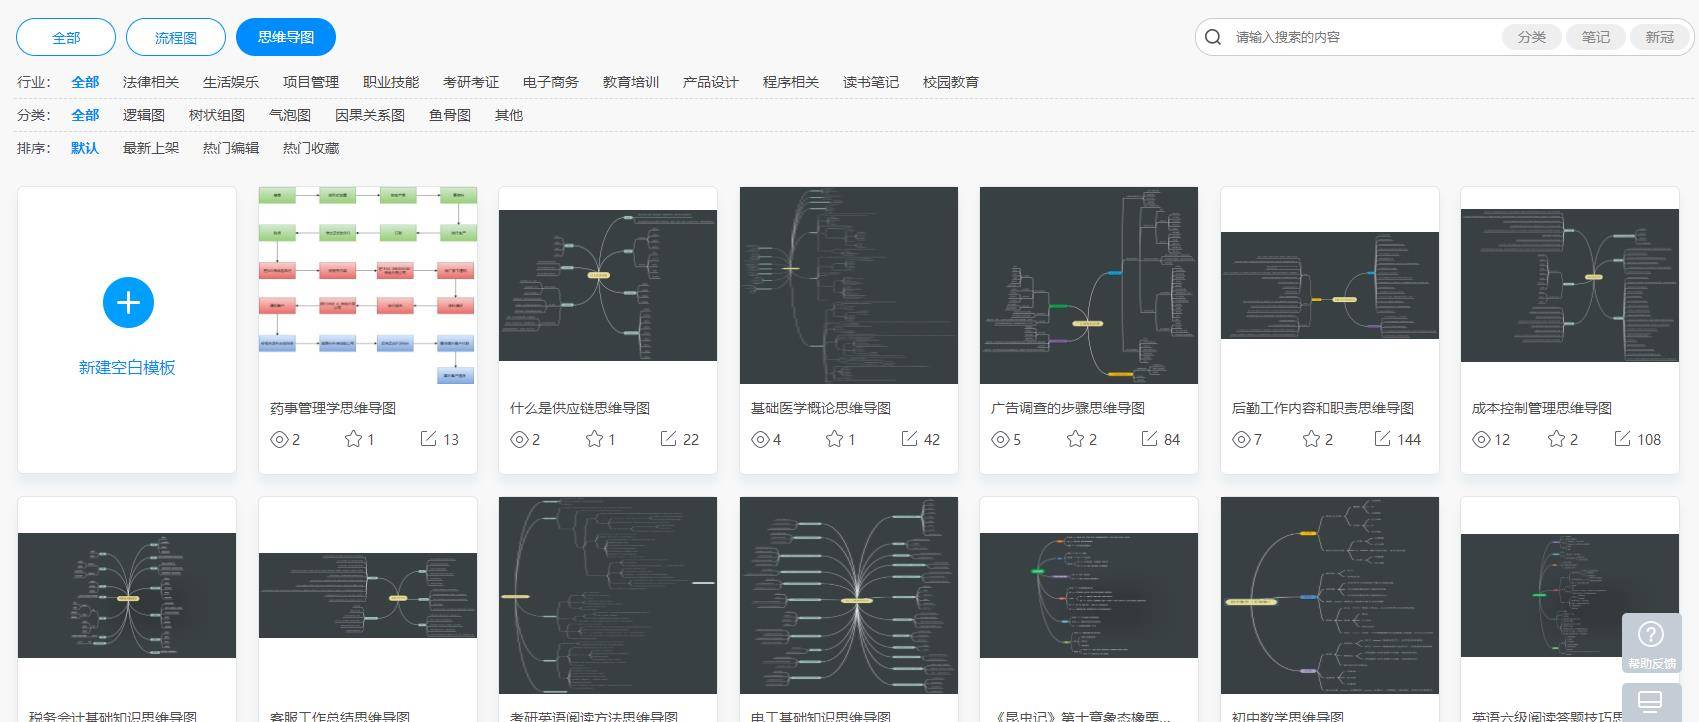Image resolution: width=1699 pixels, height=722 pixels.
Task: Click edit icon on 药事管理学思维导图 card
Action: (x=428, y=438)
